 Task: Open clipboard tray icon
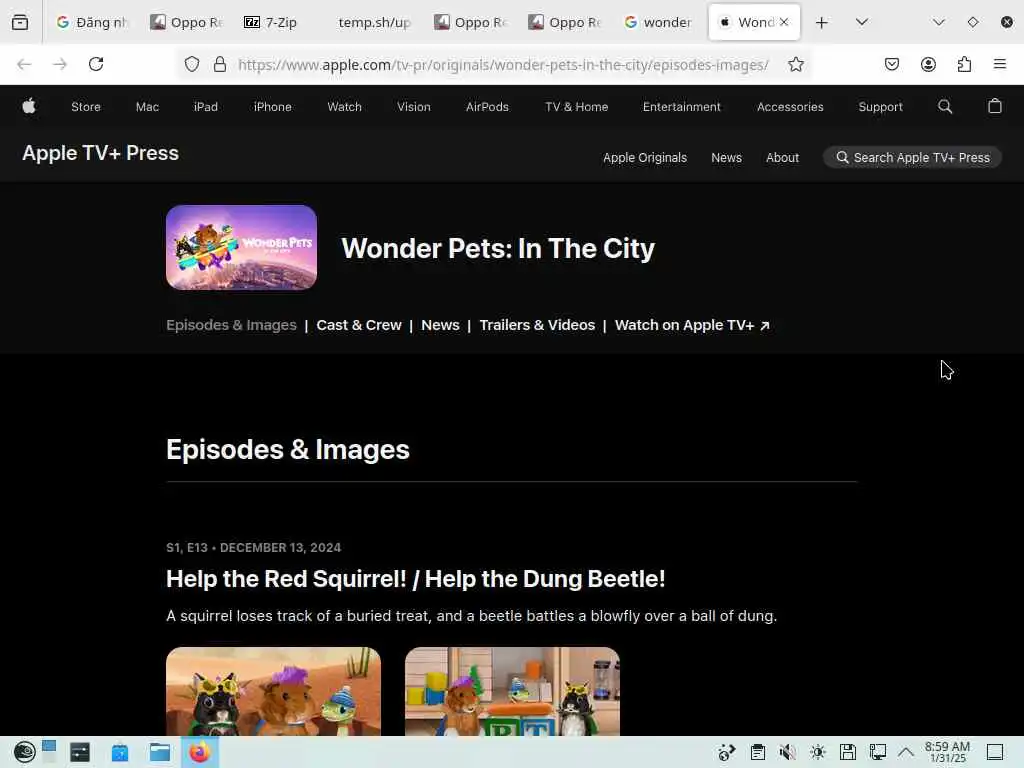(x=758, y=752)
